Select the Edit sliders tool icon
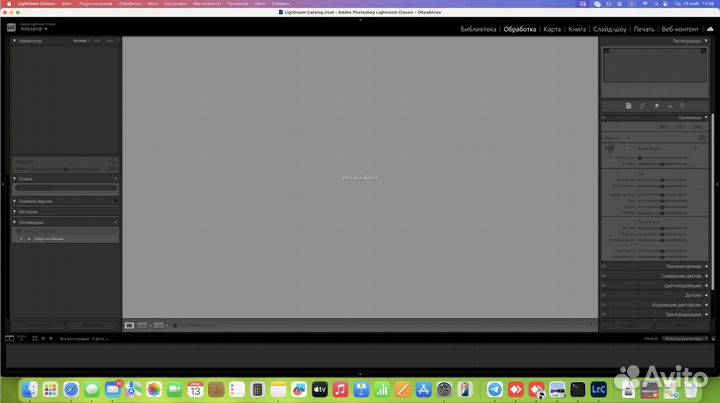This screenshot has height=403, width=720. pyautogui.click(x=628, y=106)
